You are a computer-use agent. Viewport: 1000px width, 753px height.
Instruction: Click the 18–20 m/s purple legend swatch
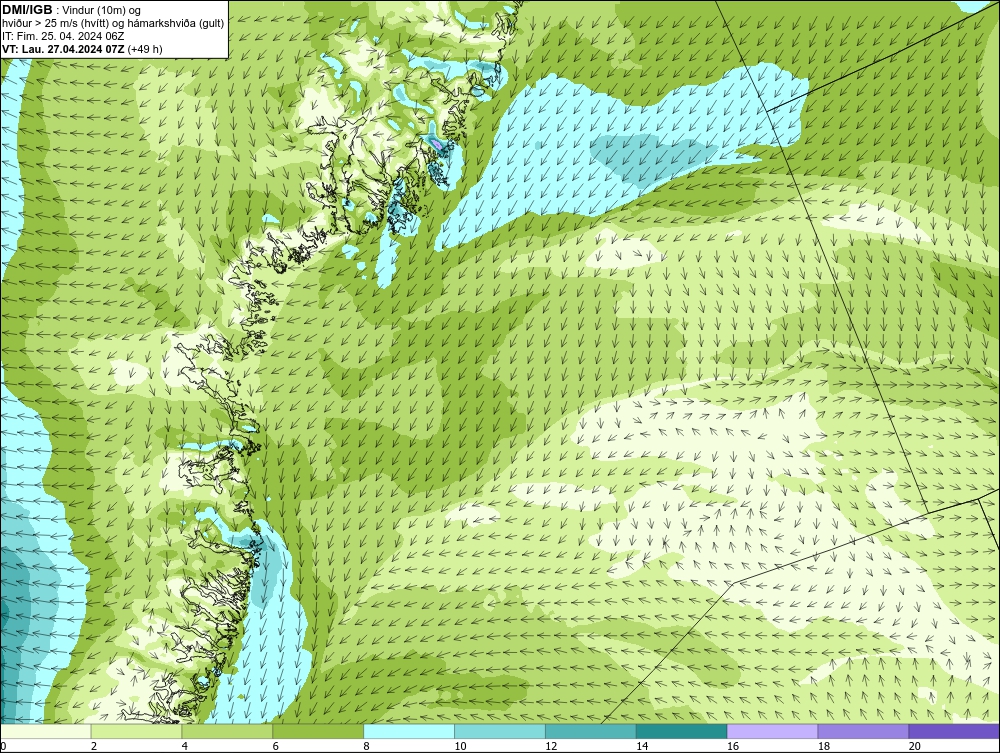click(x=864, y=731)
